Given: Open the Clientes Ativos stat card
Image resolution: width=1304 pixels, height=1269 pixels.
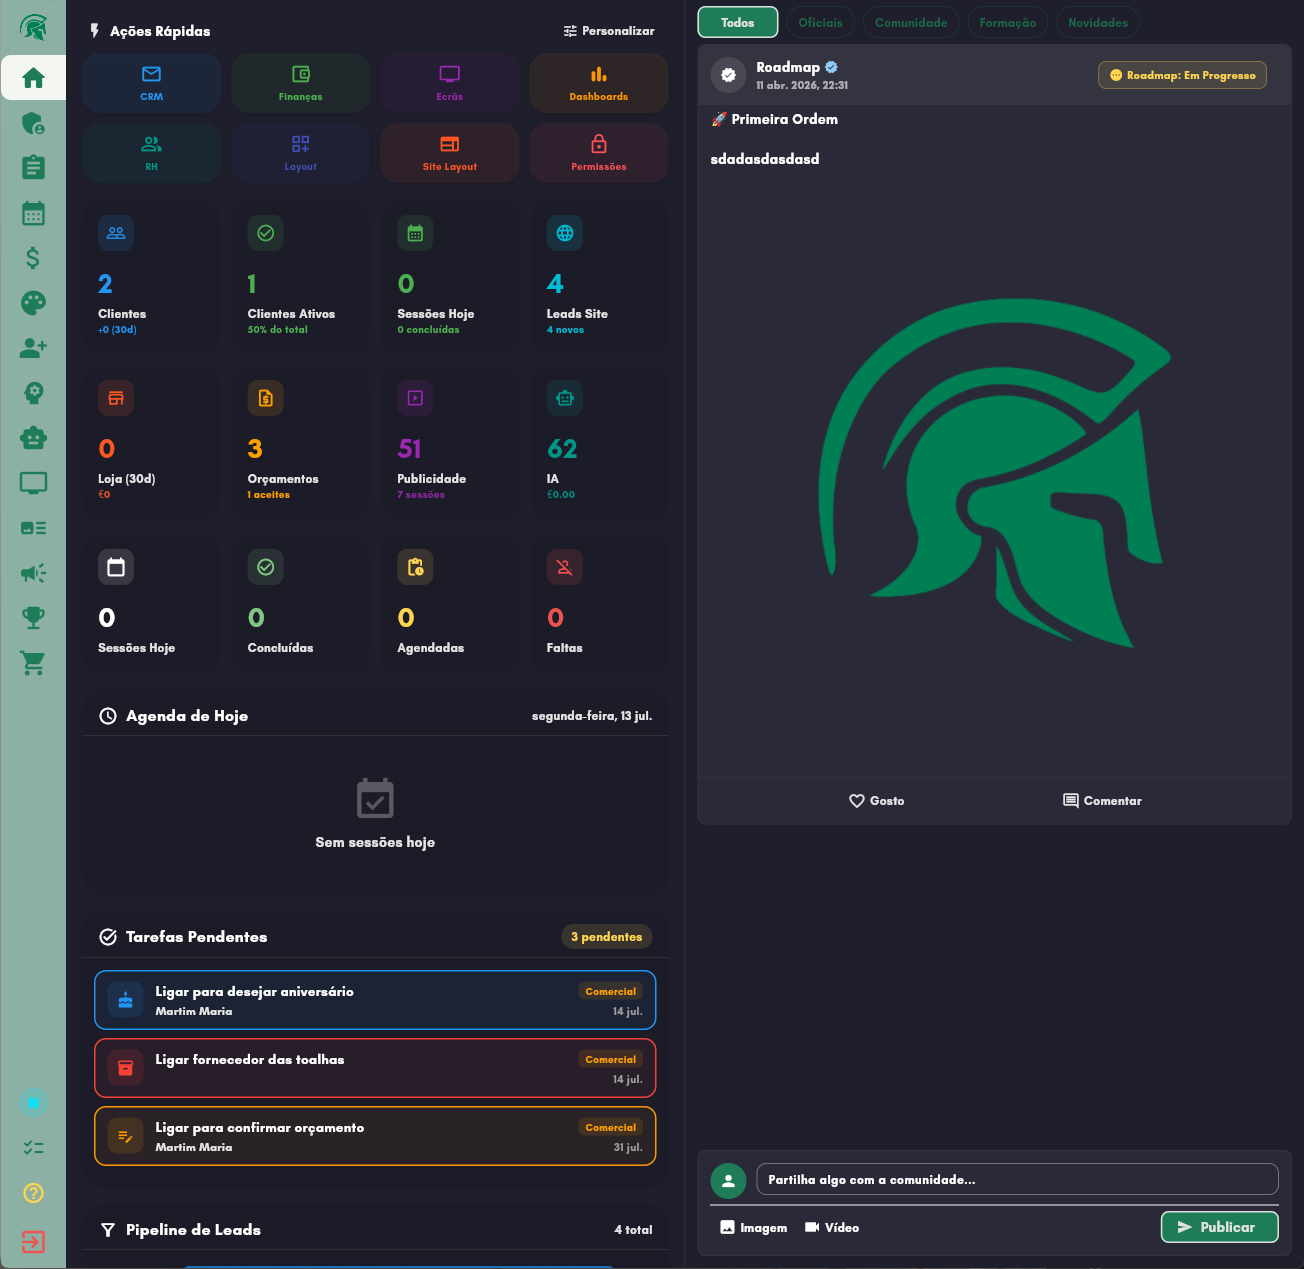Looking at the screenshot, I should pos(300,277).
